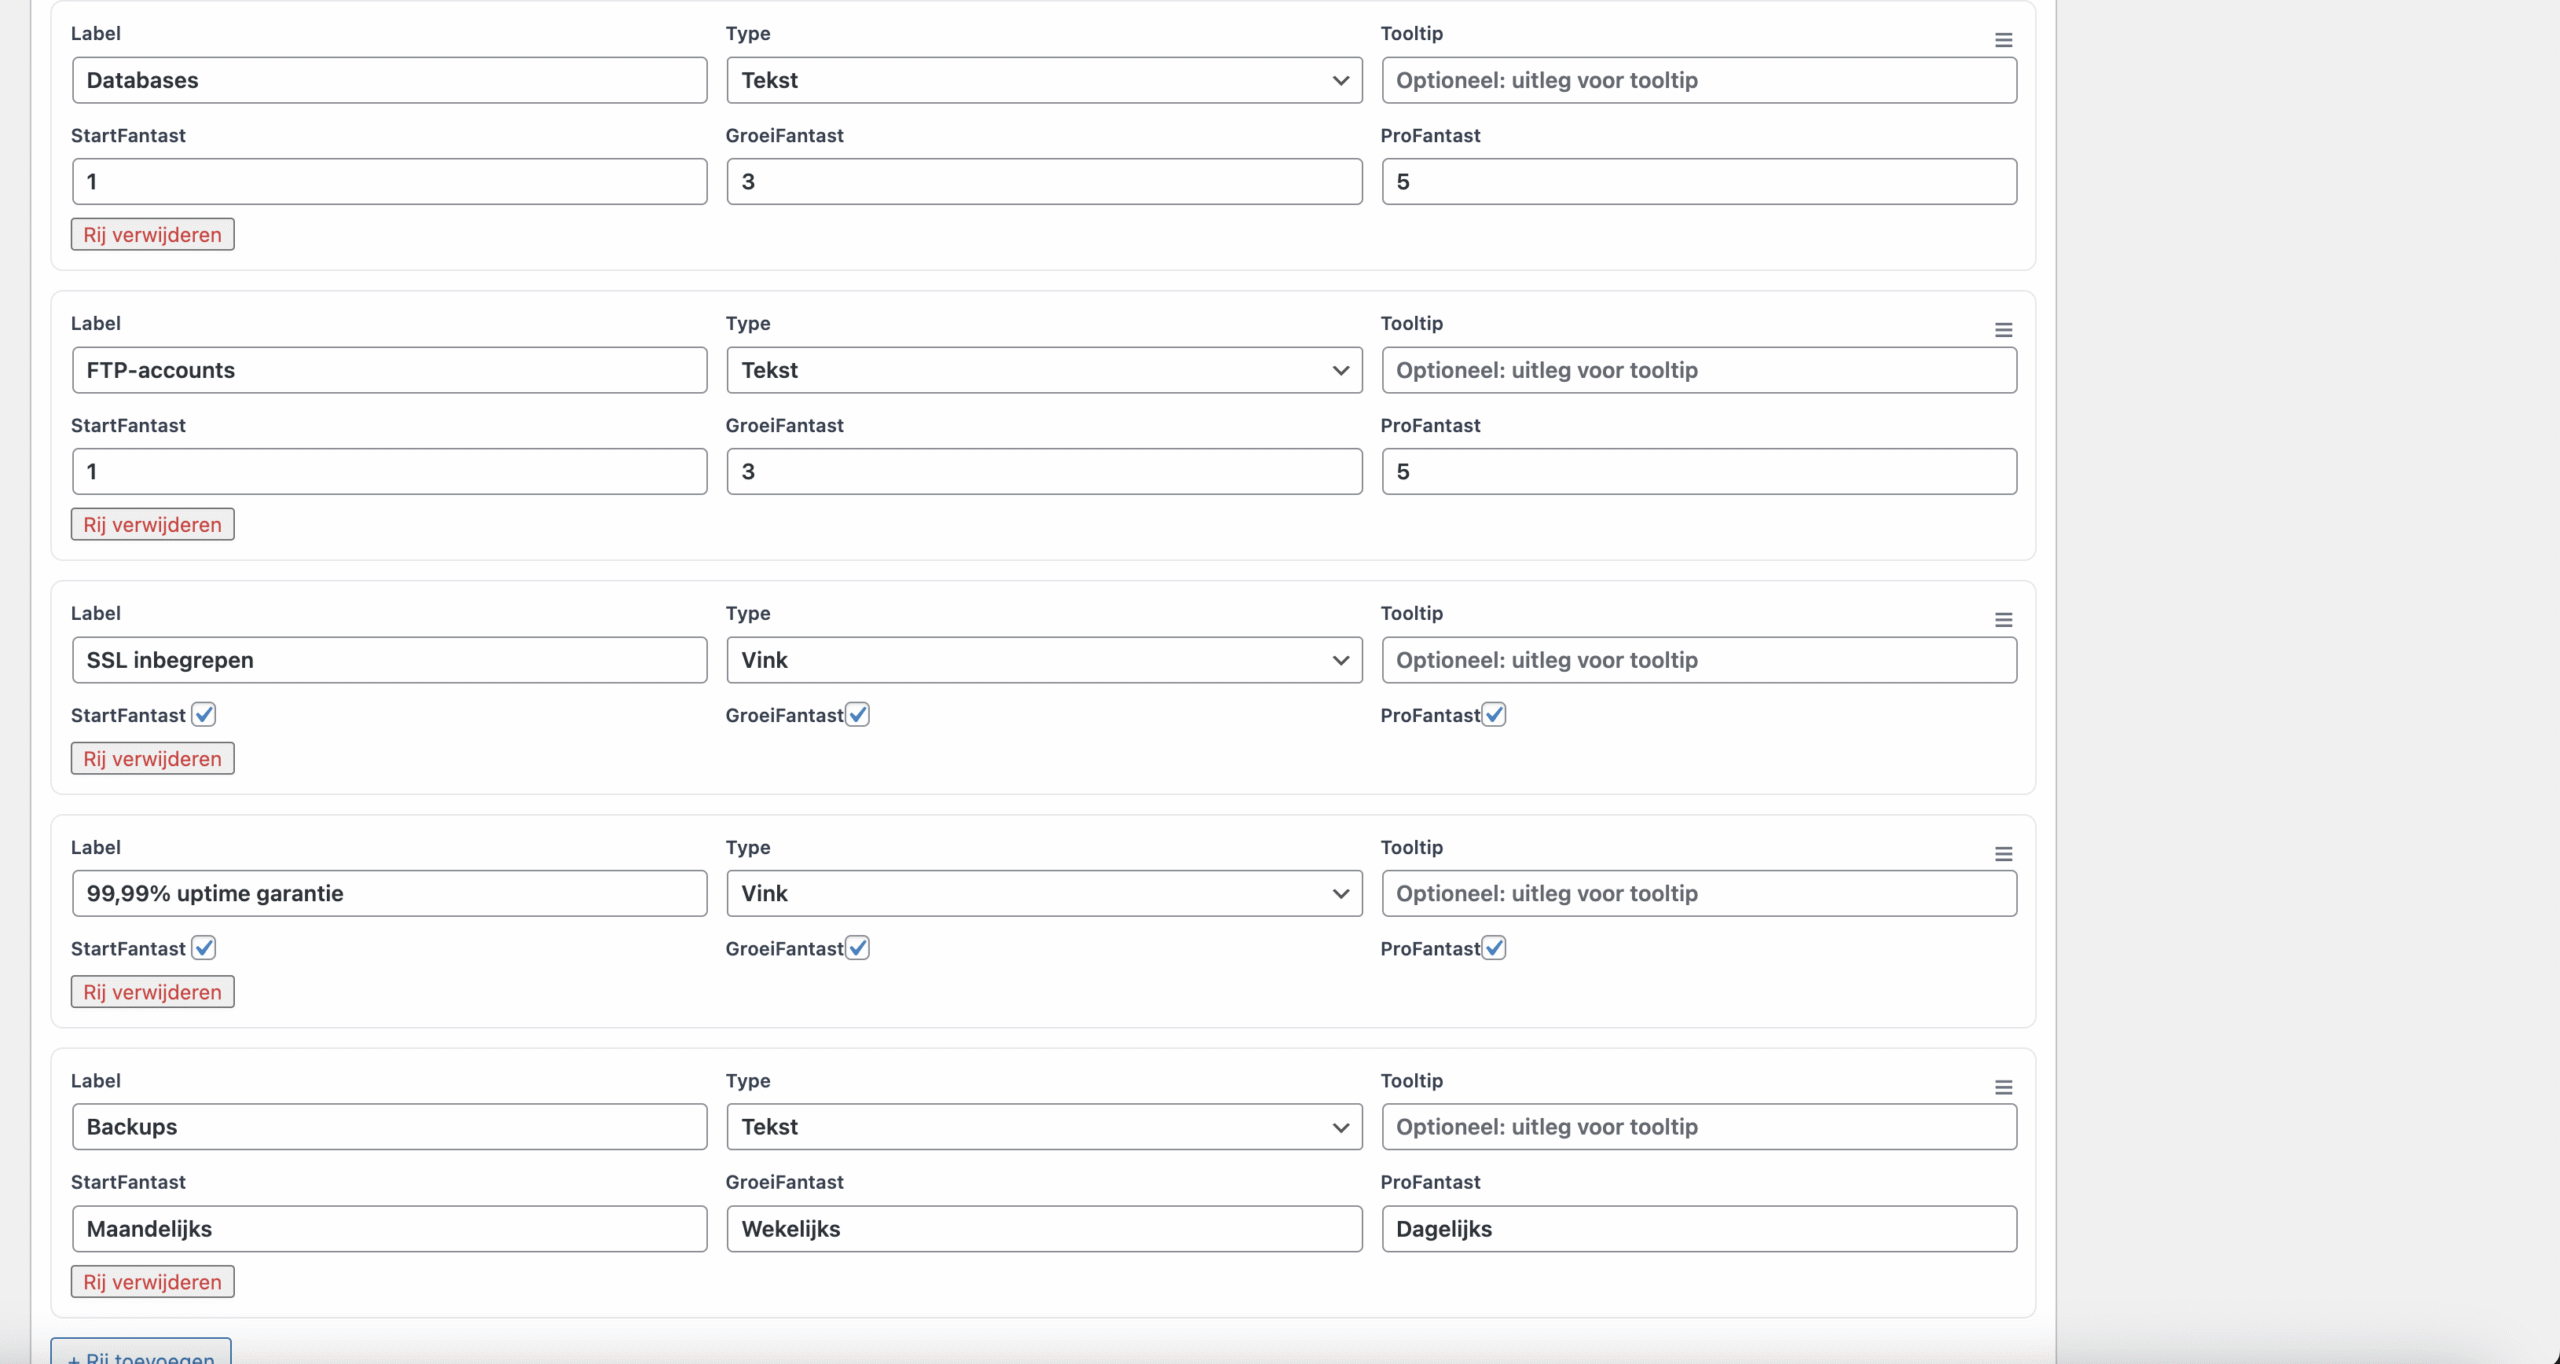Image resolution: width=2560 pixels, height=1364 pixels.
Task: Focus the Tooltip field for FTP-accounts
Action: point(1699,370)
